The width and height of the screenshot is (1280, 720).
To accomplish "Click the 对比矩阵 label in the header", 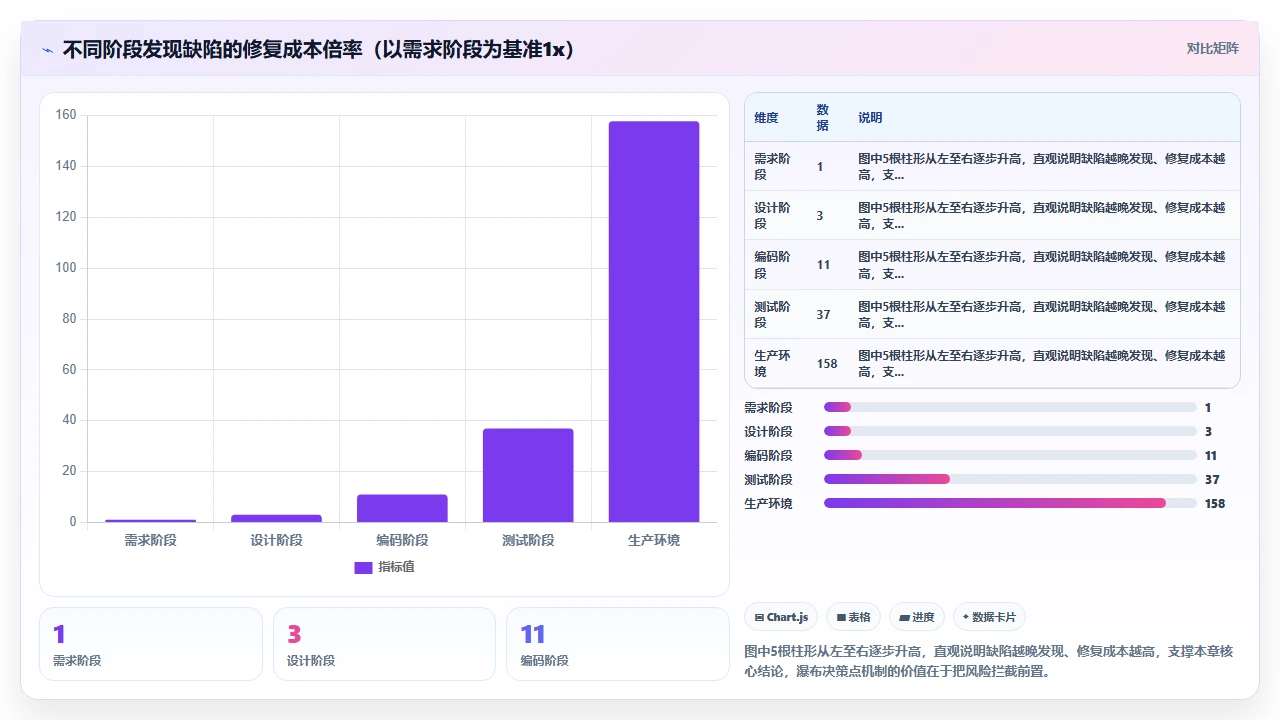I will (1212, 48).
